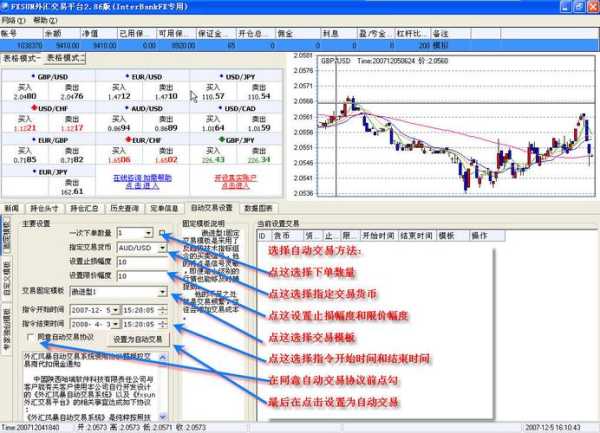Click the blue dot icon beside EUR/JPY
This screenshot has height=433, width=600.
34,171
